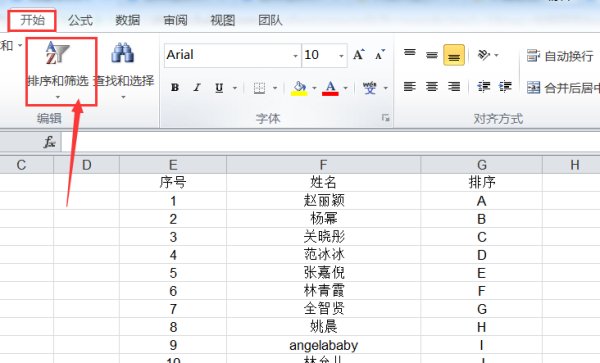
Task: Enable wrap text (自动换行)
Action: 560,56
